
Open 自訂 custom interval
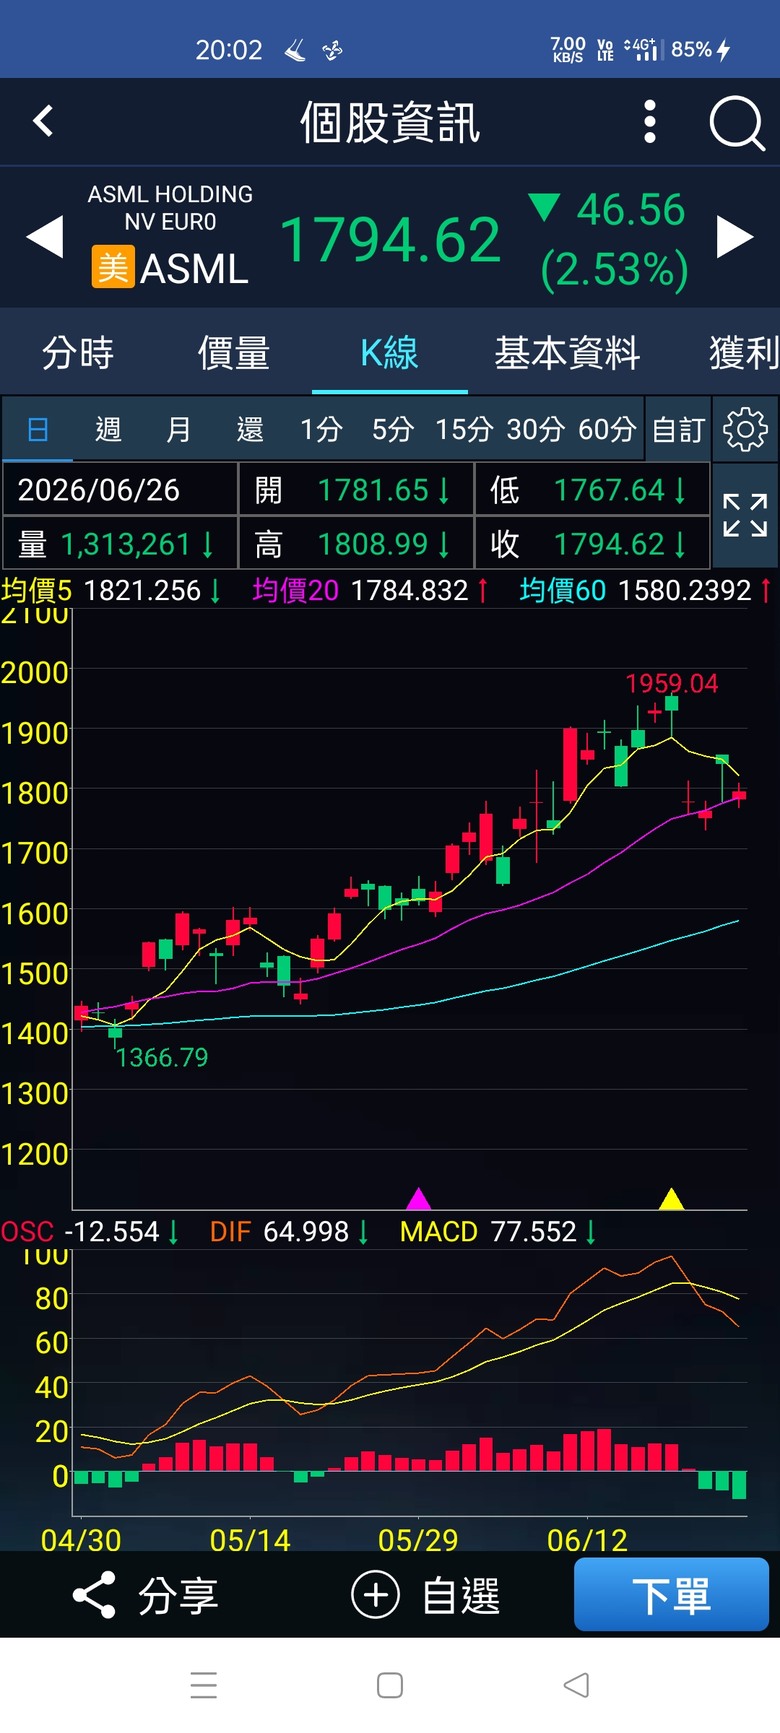coord(679,429)
